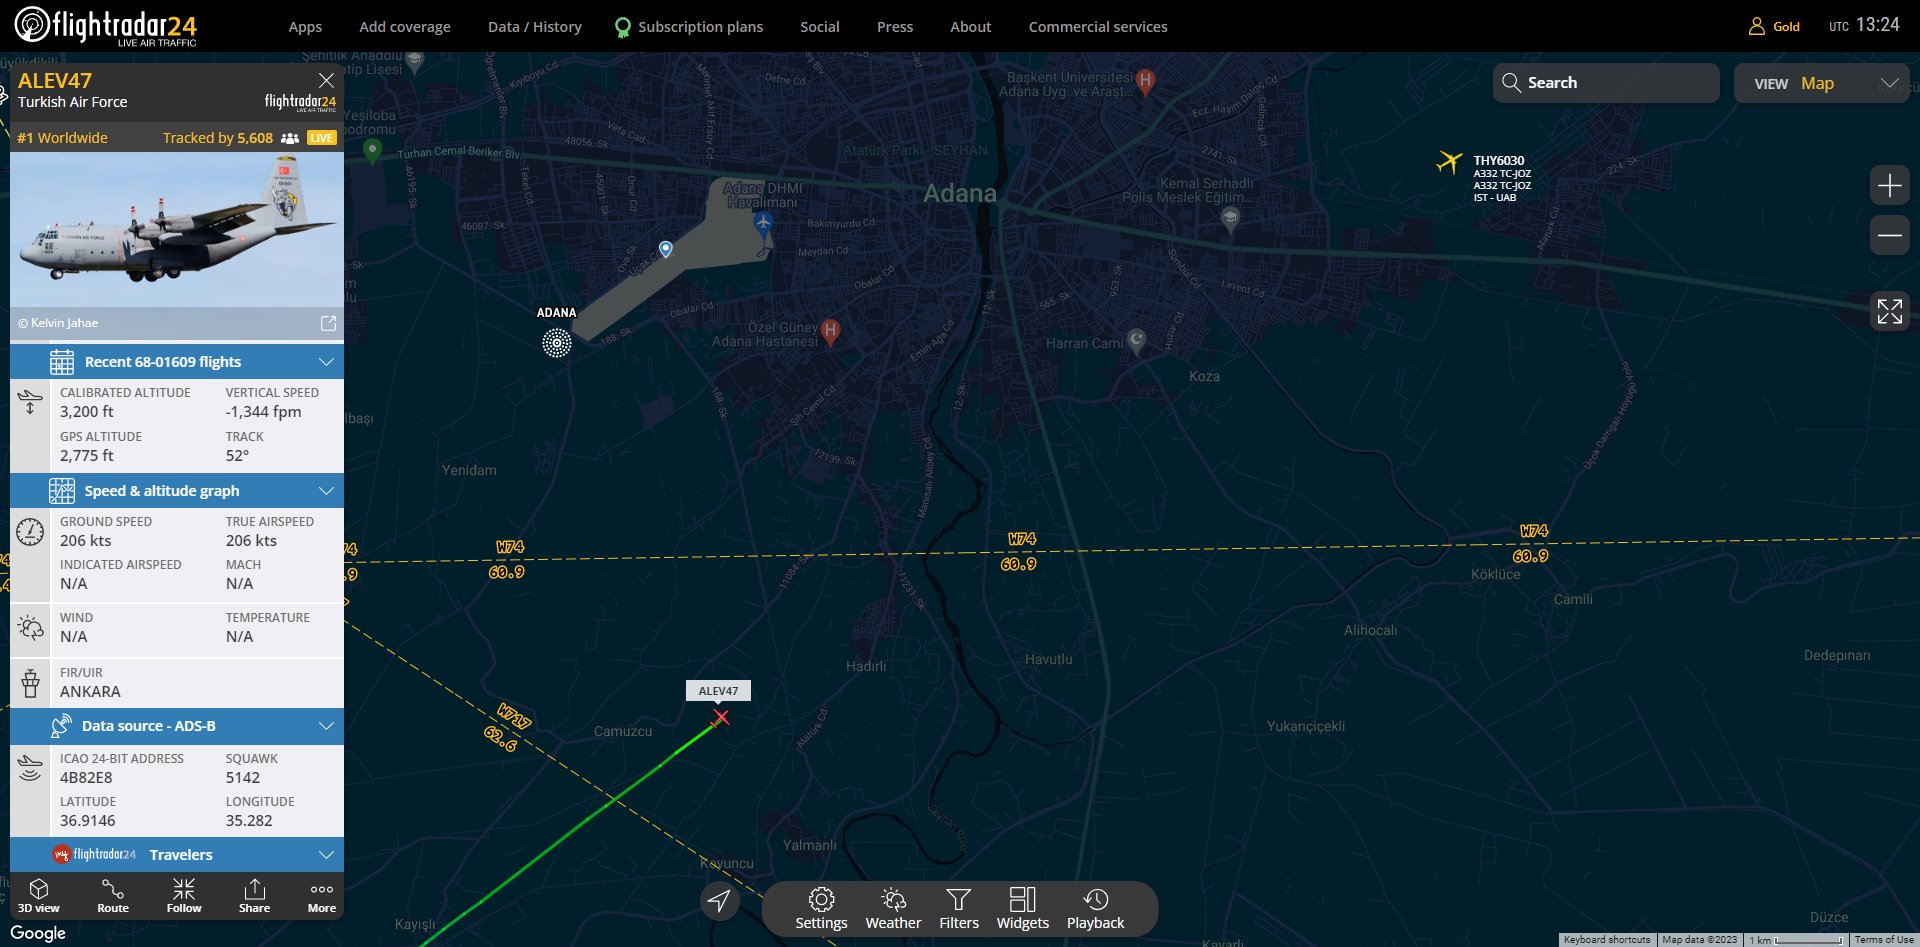Open the Gold account menu
This screenshot has width=1920, height=947.
coord(1774,27)
